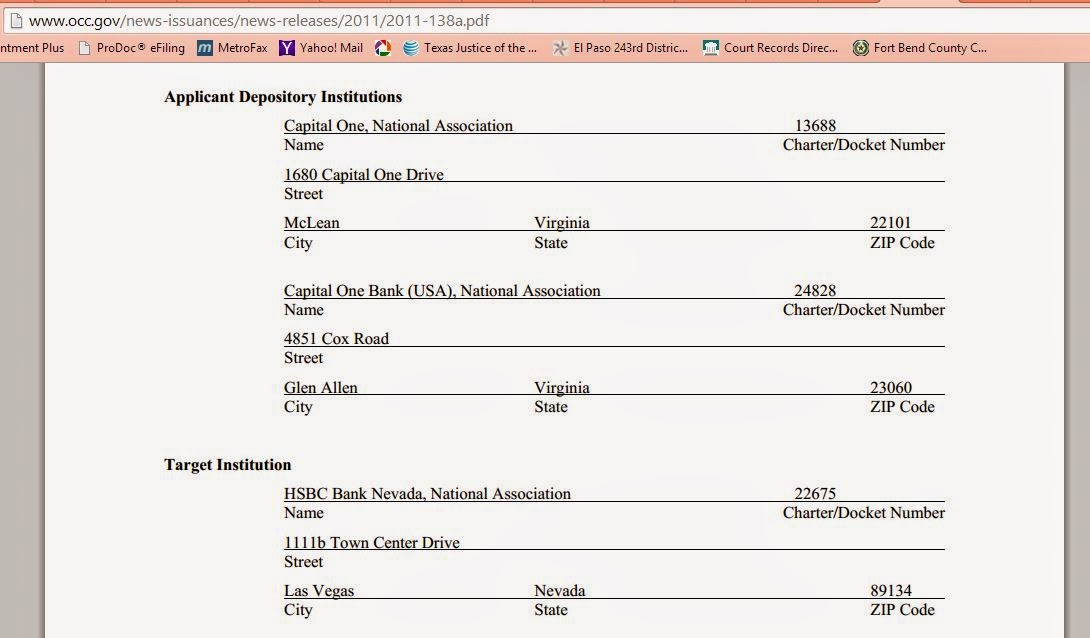Click the occ.gov URL in address bar
The width and height of the screenshot is (1090, 638).
pos(259,21)
